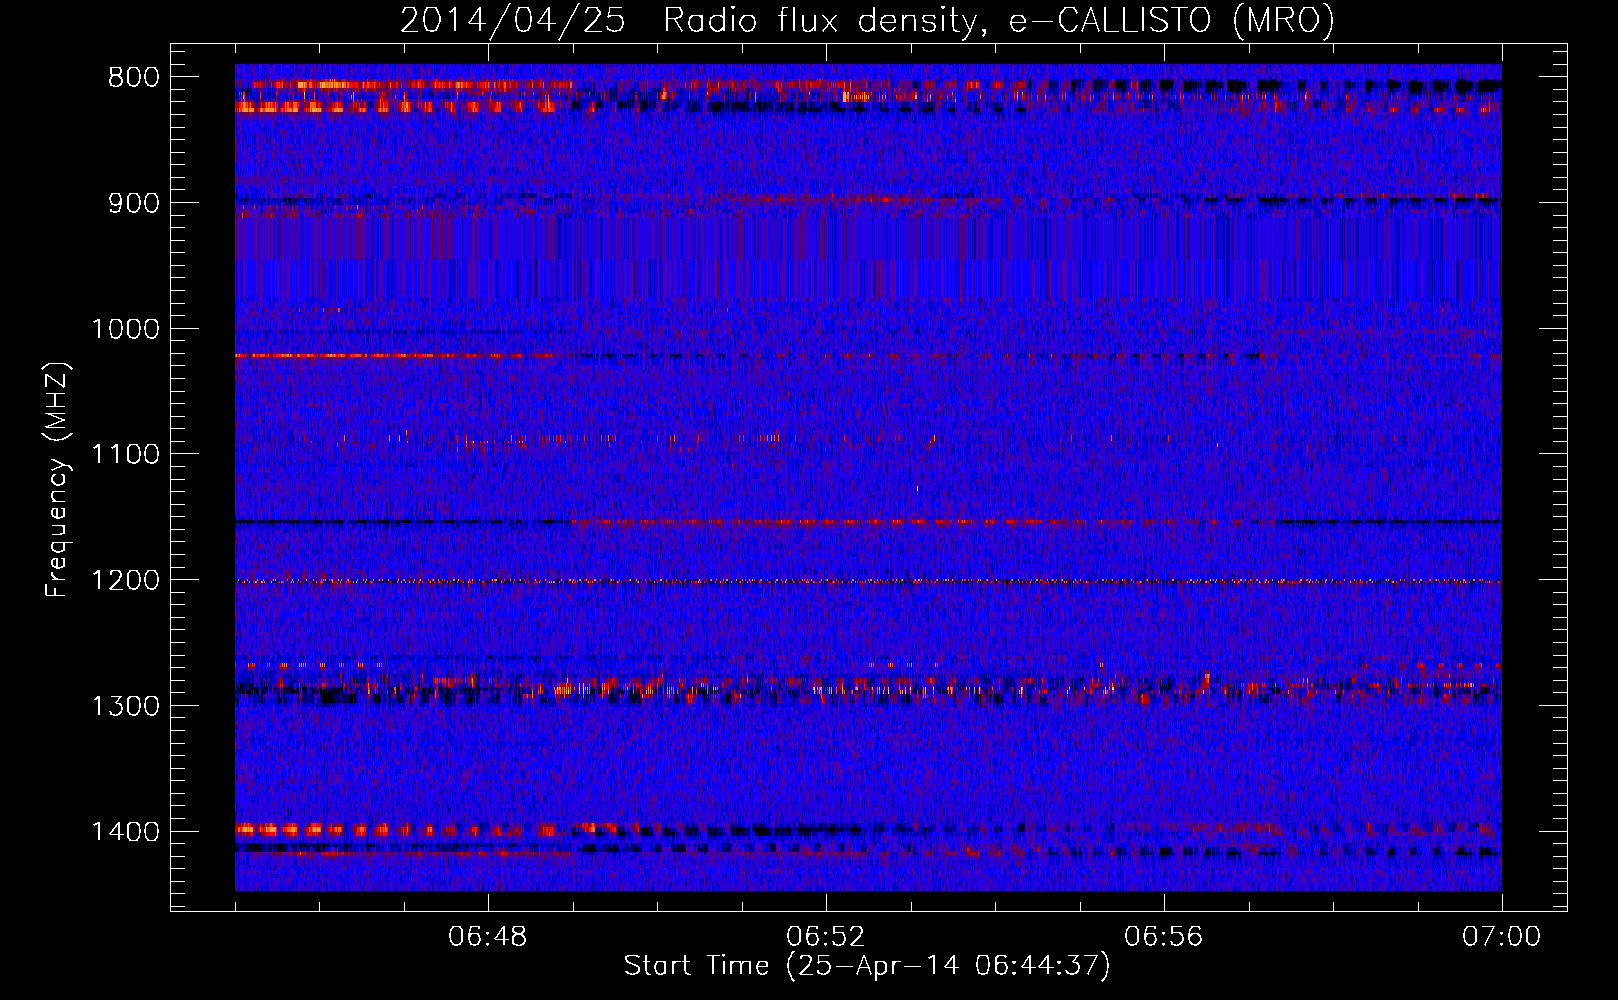Click the 1300 frequency tick label
1618x1000 pixels.
coord(125,706)
